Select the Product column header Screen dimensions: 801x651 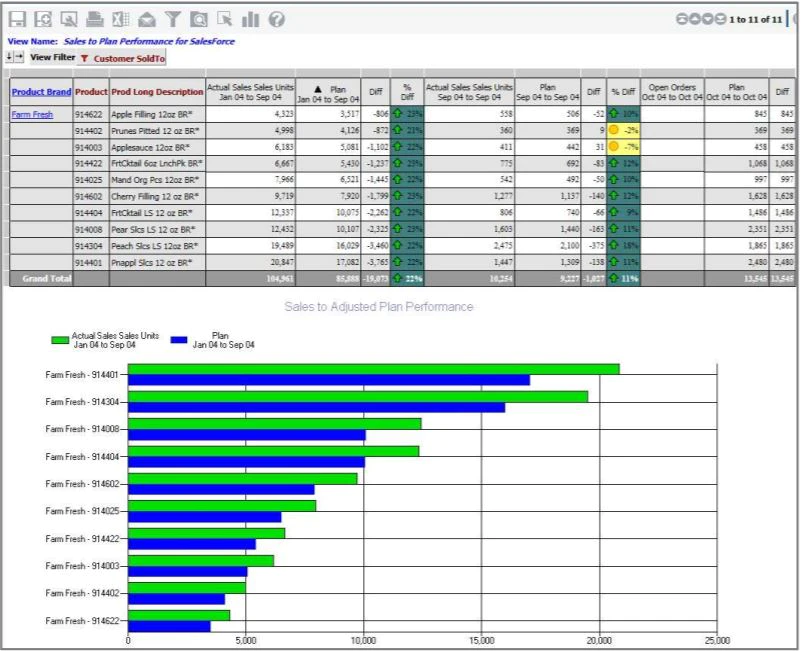point(91,92)
